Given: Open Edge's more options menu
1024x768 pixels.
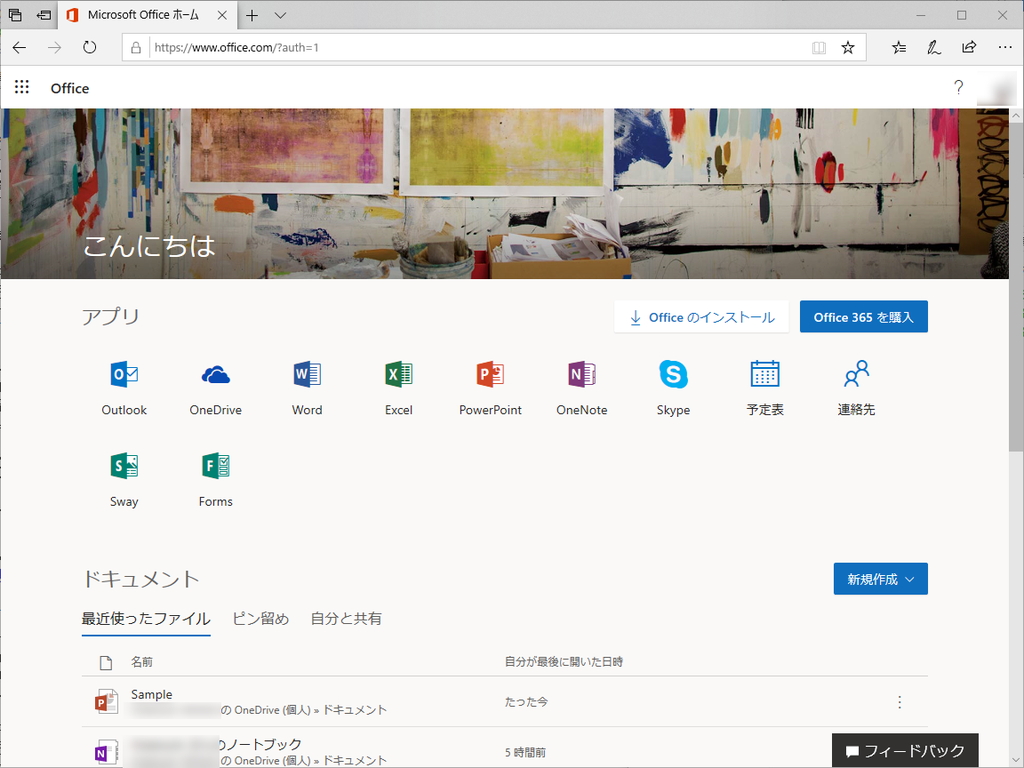Looking at the screenshot, I should (1004, 47).
